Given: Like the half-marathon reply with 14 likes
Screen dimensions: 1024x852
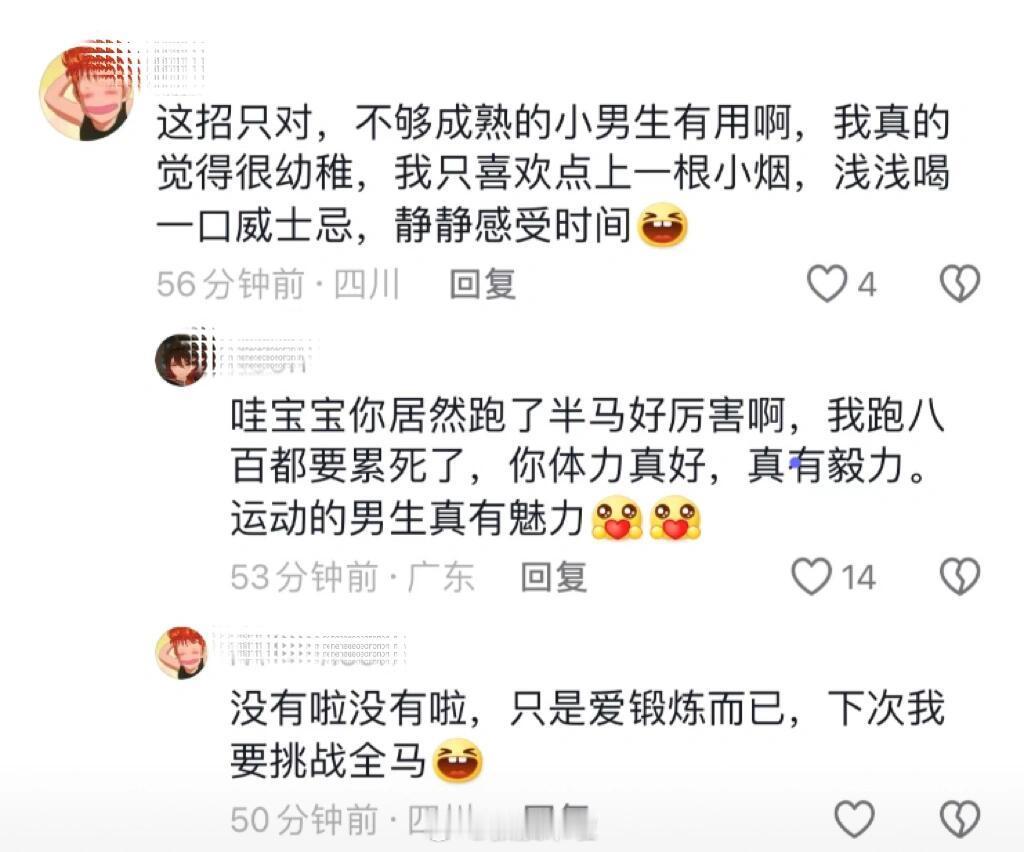Looking at the screenshot, I should 812,576.
